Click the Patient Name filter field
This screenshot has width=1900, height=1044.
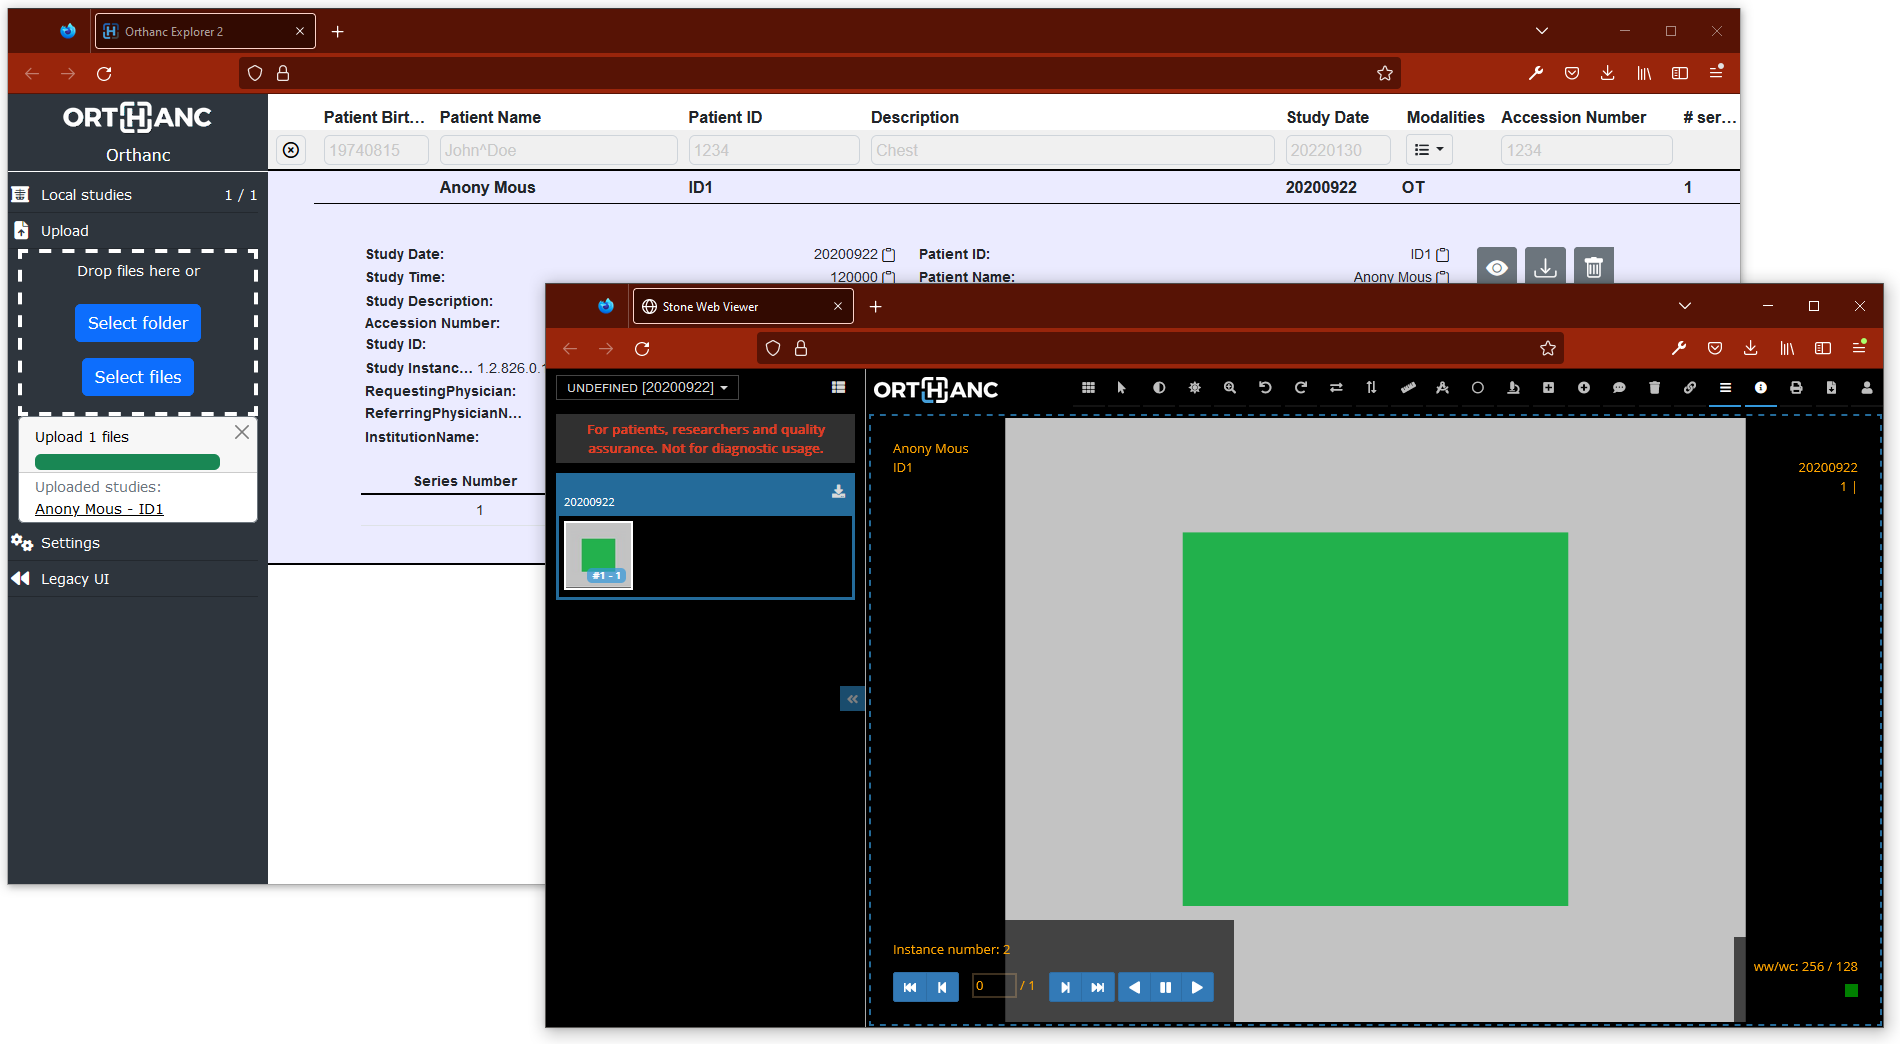click(558, 150)
